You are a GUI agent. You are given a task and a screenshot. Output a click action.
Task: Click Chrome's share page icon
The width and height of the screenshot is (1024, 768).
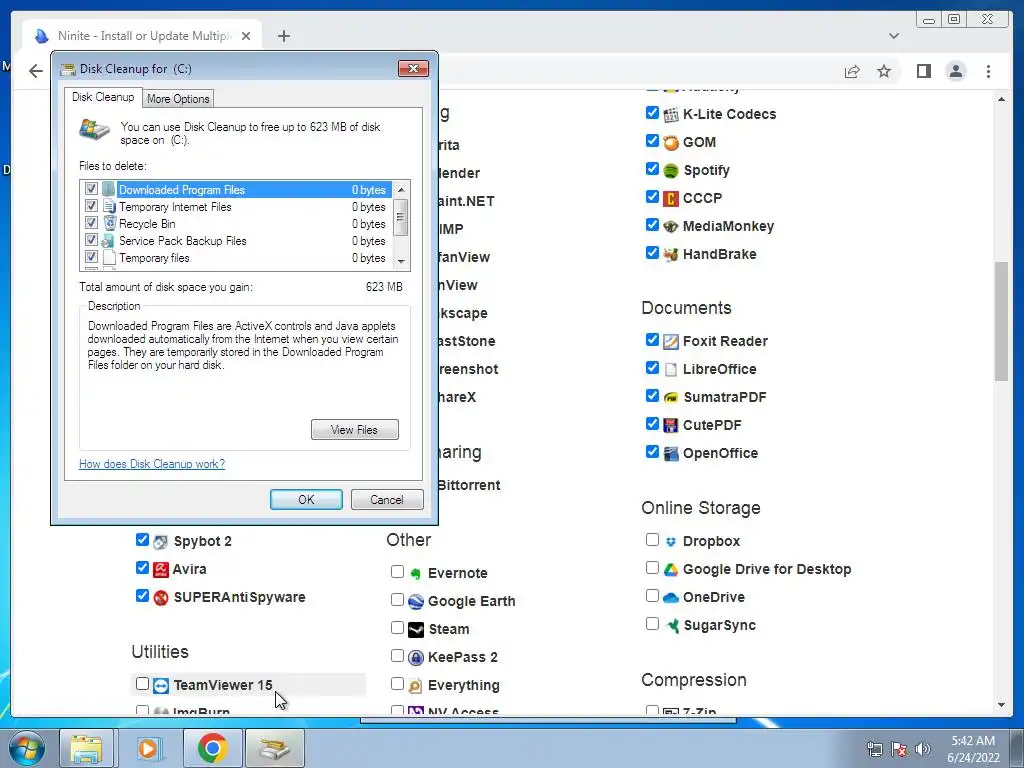[852, 71]
